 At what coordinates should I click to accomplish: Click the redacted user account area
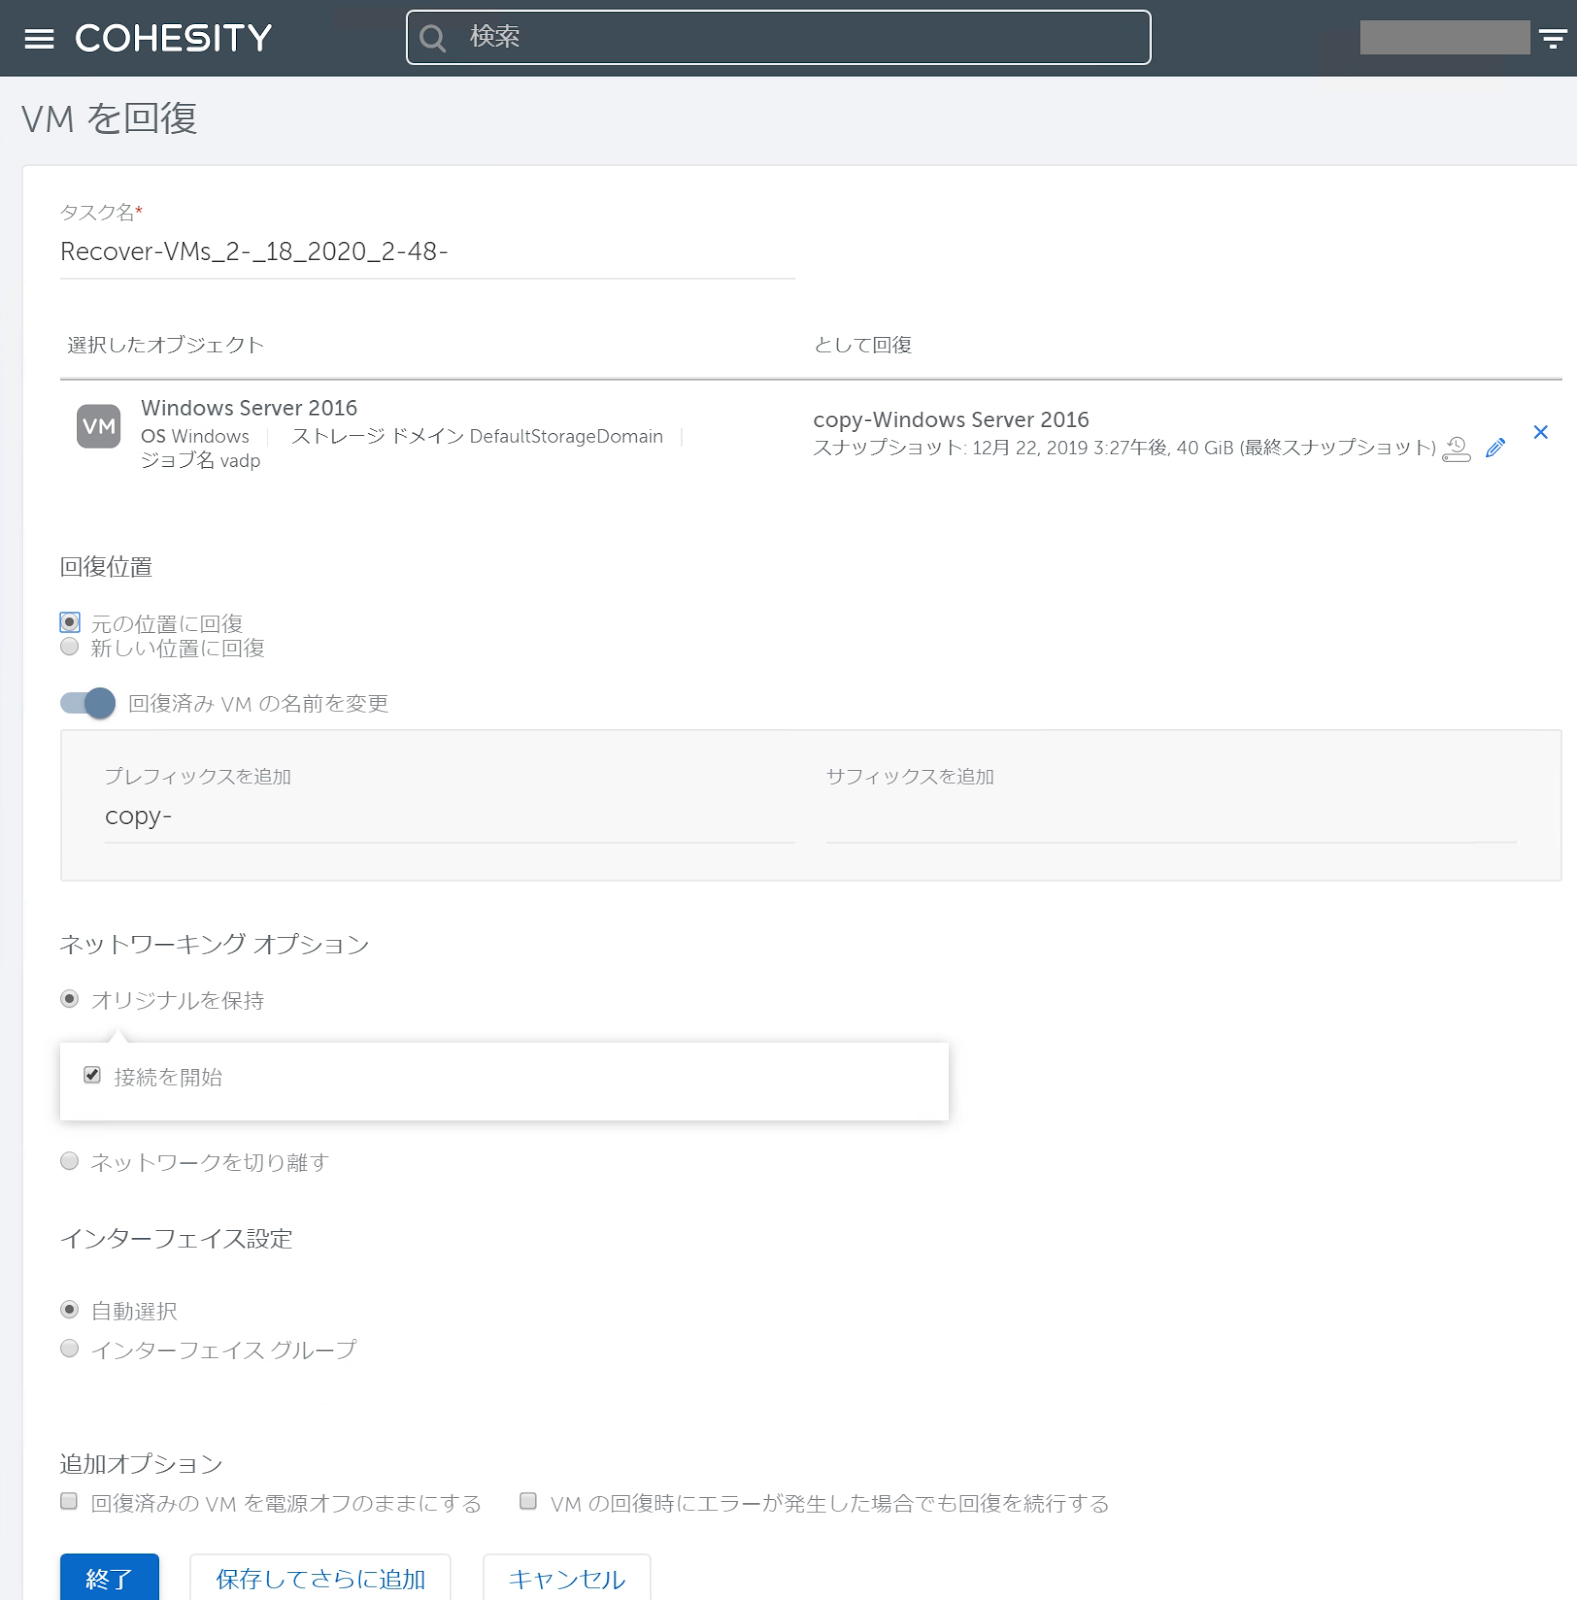pos(1444,38)
